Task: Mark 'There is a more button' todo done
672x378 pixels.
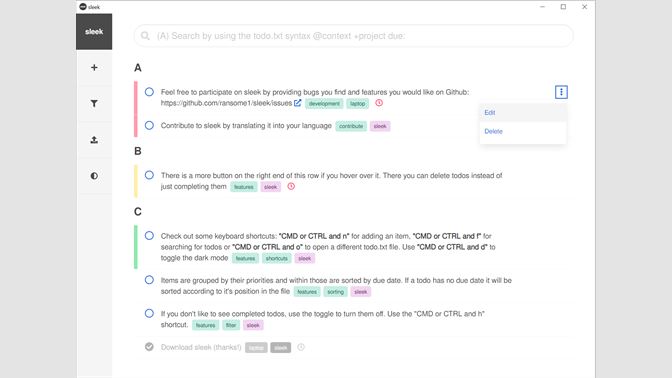Action: 149,175
